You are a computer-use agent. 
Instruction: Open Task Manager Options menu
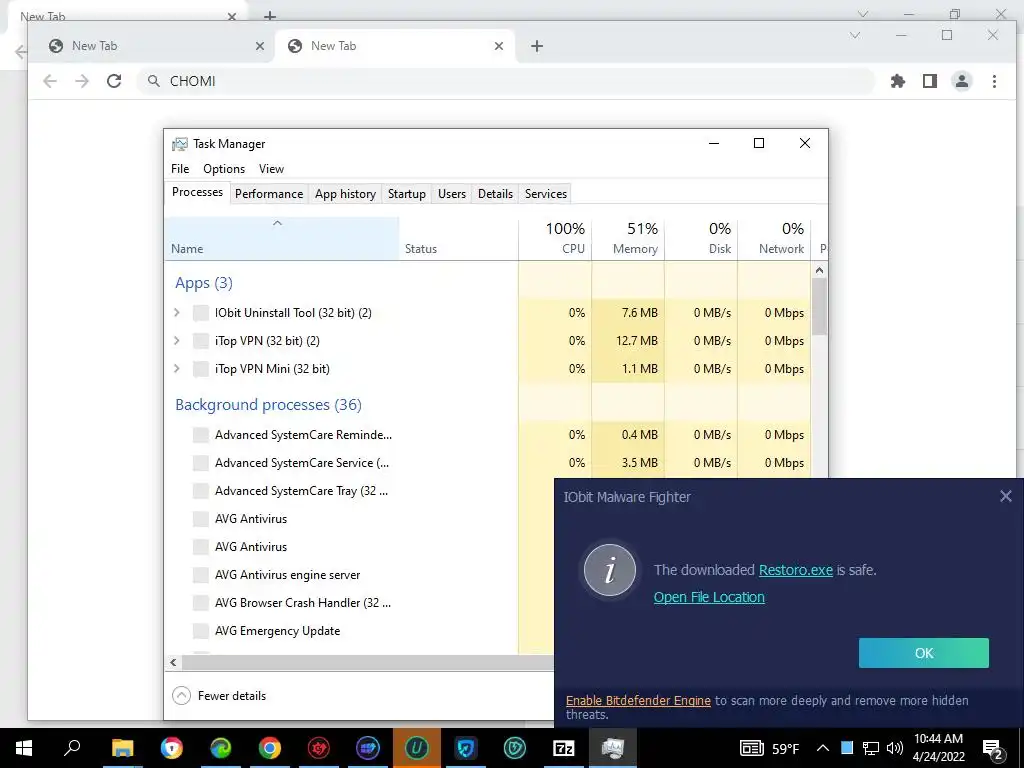[x=224, y=168]
